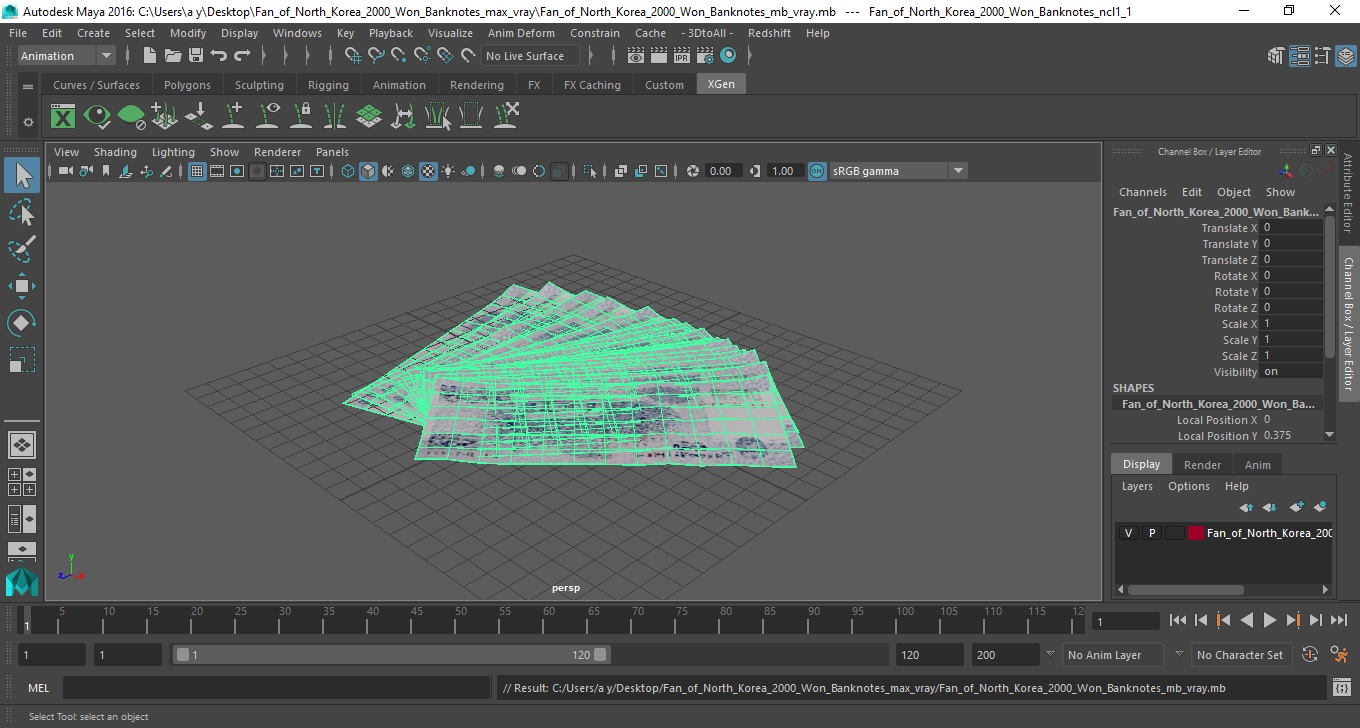Create a new scene file icon

(150, 56)
